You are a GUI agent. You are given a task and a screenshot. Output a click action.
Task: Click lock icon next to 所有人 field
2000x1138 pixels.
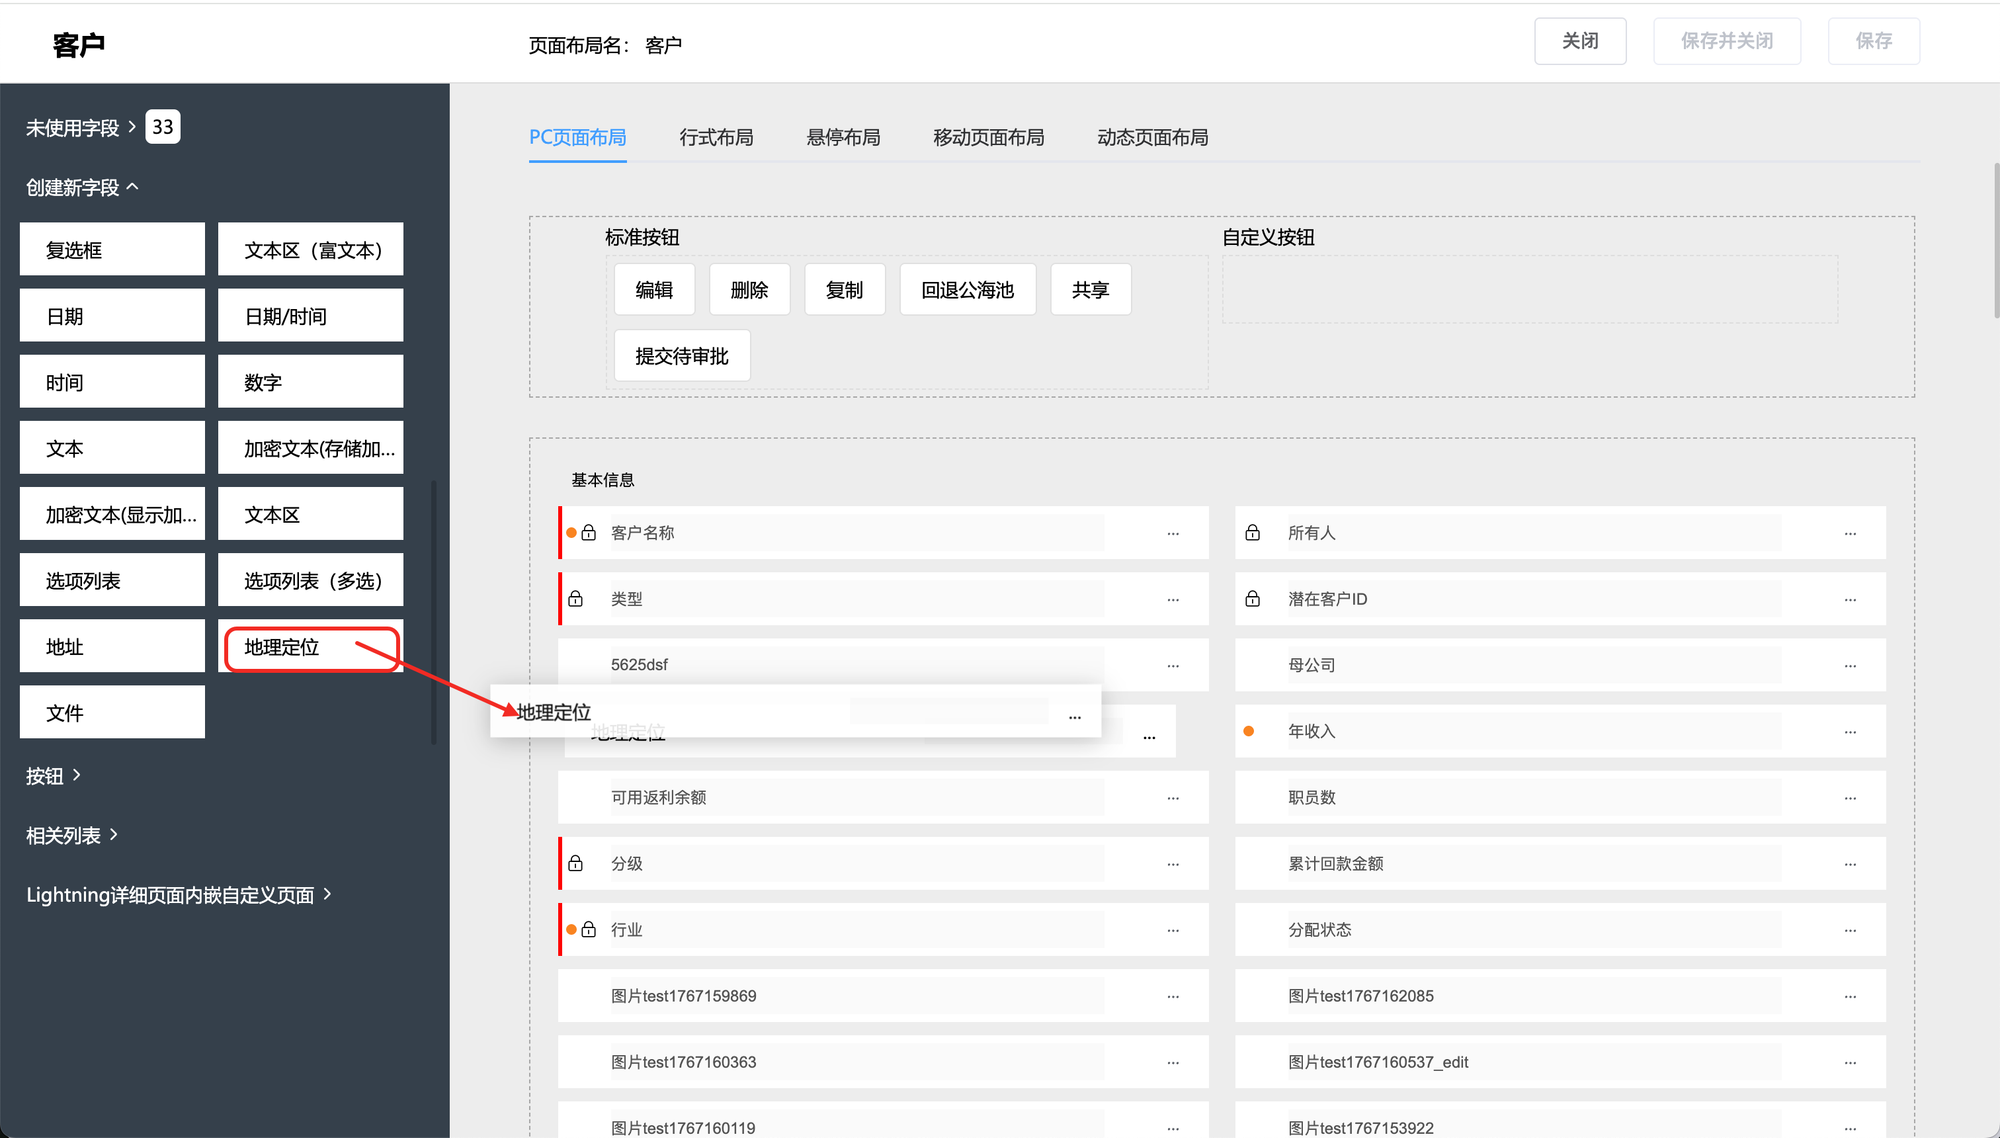[x=1252, y=533]
